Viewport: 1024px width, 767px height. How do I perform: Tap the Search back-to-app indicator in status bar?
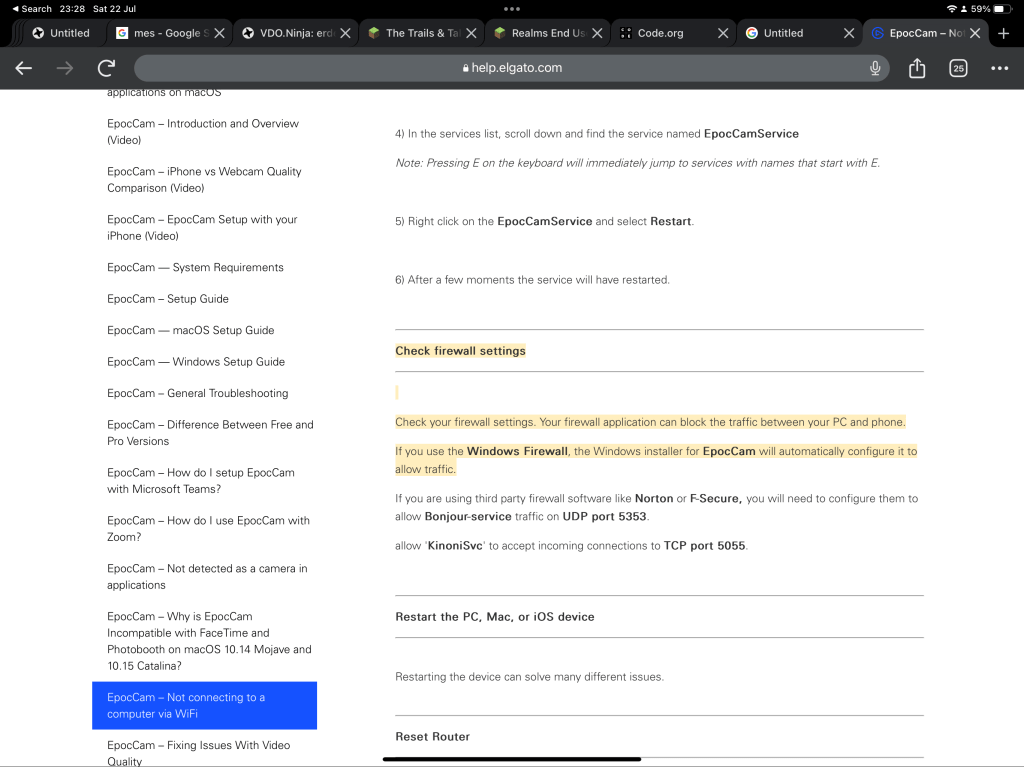[x=32, y=8]
